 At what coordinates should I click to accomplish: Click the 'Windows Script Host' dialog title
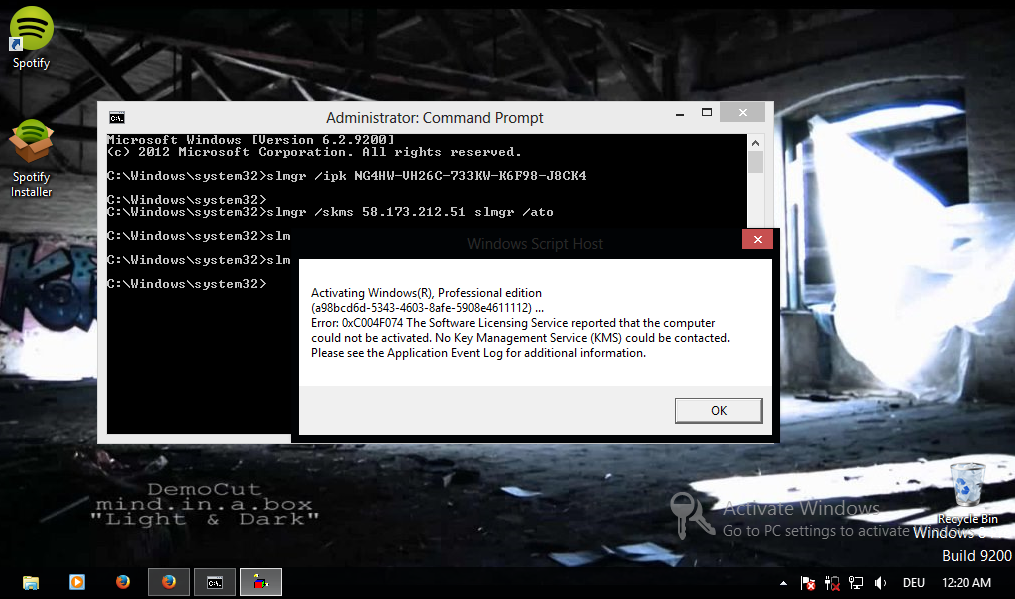535,244
